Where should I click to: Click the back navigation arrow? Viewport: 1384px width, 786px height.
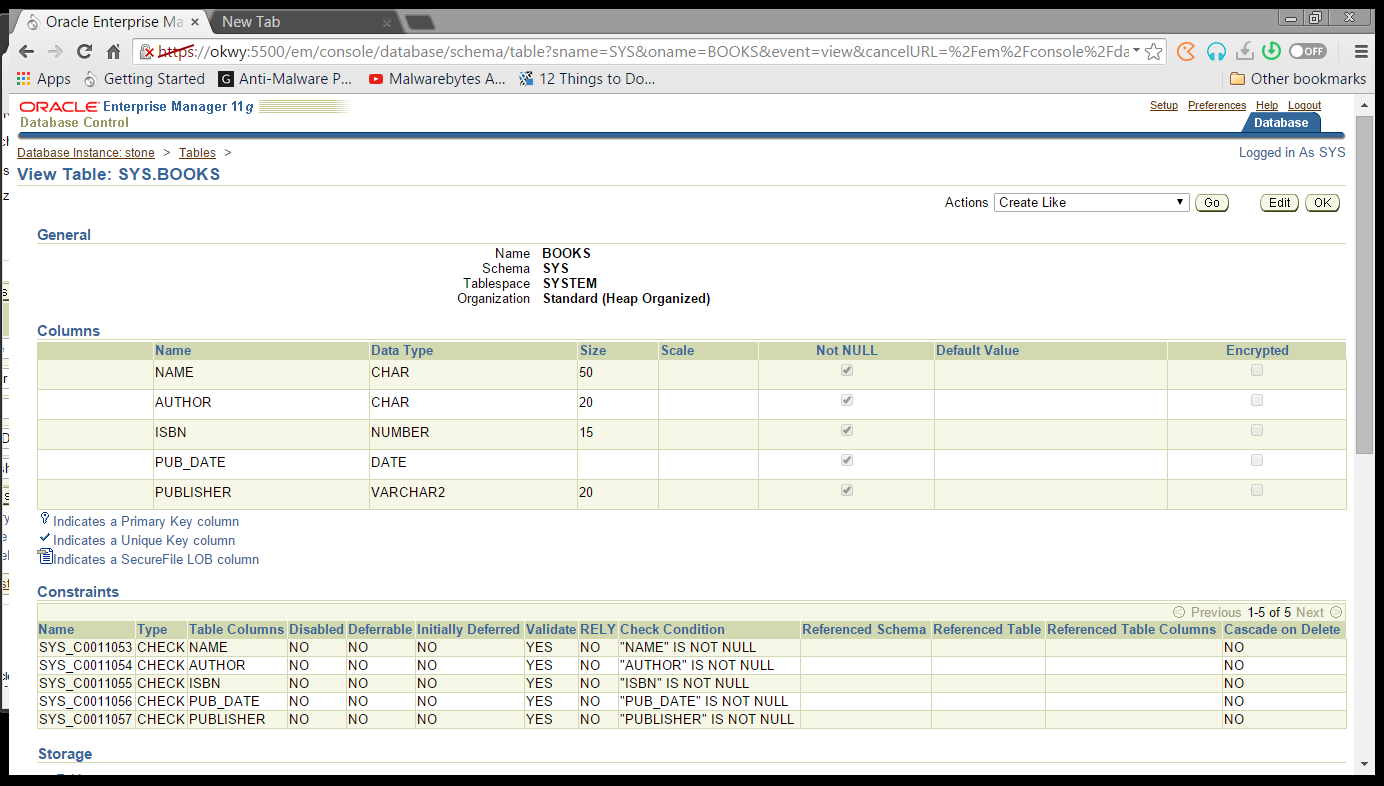point(26,50)
